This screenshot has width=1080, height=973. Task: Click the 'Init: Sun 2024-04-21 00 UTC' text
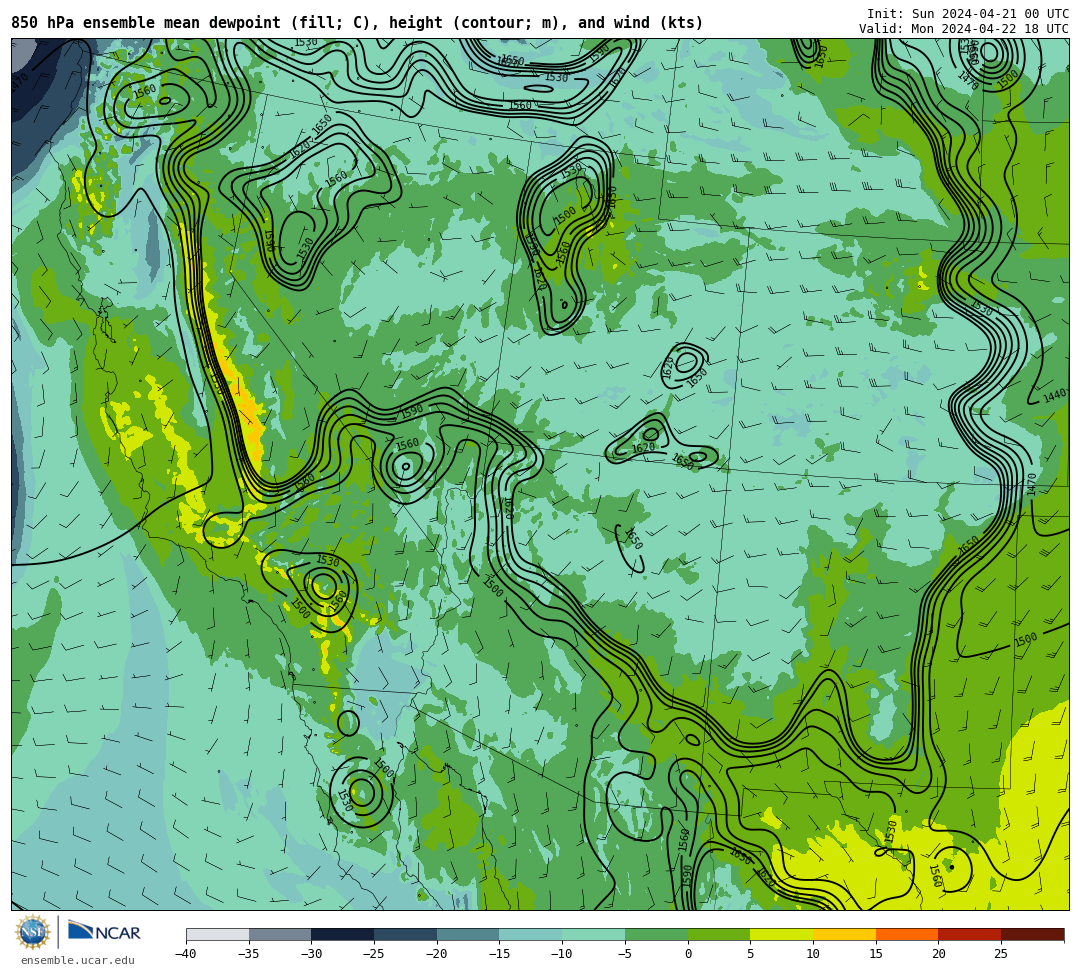coord(968,14)
